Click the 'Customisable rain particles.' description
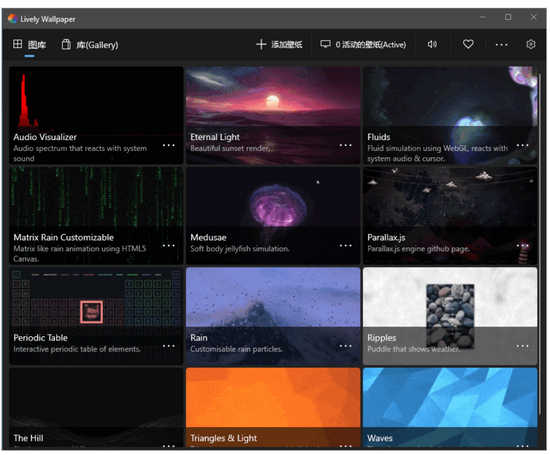This screenshot has width=550, height=455. pos(236,349)
